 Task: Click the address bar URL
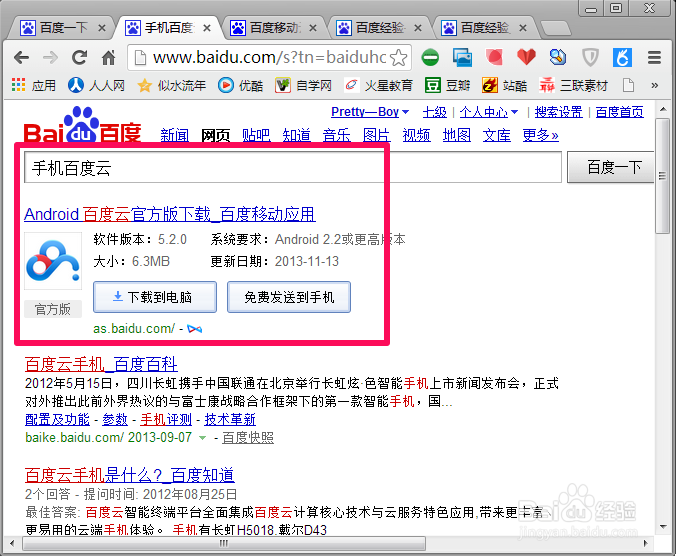click(270, 57)
